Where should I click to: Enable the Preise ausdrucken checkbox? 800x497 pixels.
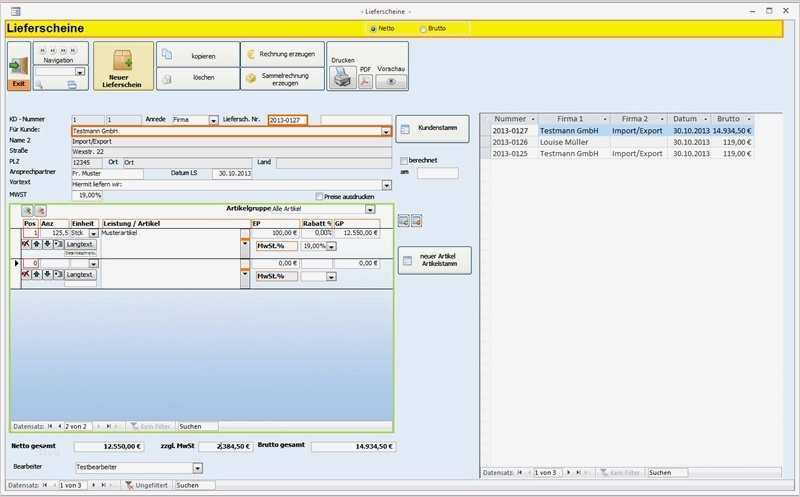320,196
